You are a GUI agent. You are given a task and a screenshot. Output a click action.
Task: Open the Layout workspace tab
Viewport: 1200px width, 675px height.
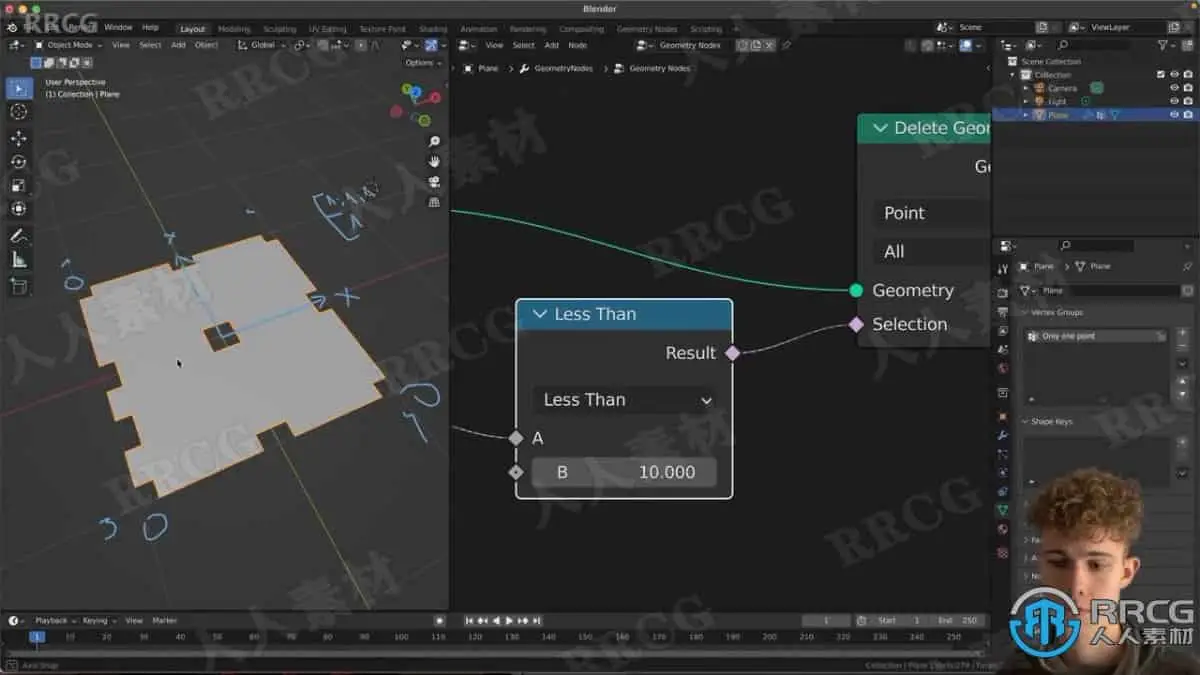pos(192,29)
